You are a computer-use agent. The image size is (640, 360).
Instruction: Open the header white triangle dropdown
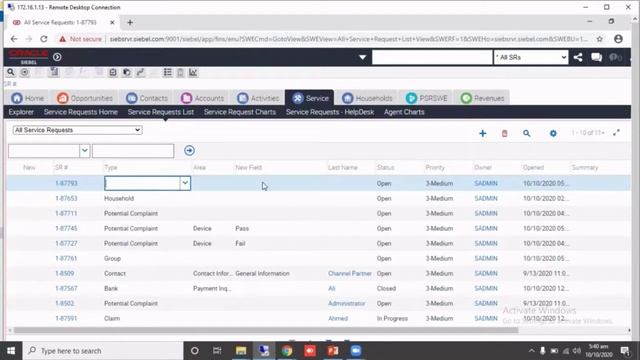coord(362,58)
